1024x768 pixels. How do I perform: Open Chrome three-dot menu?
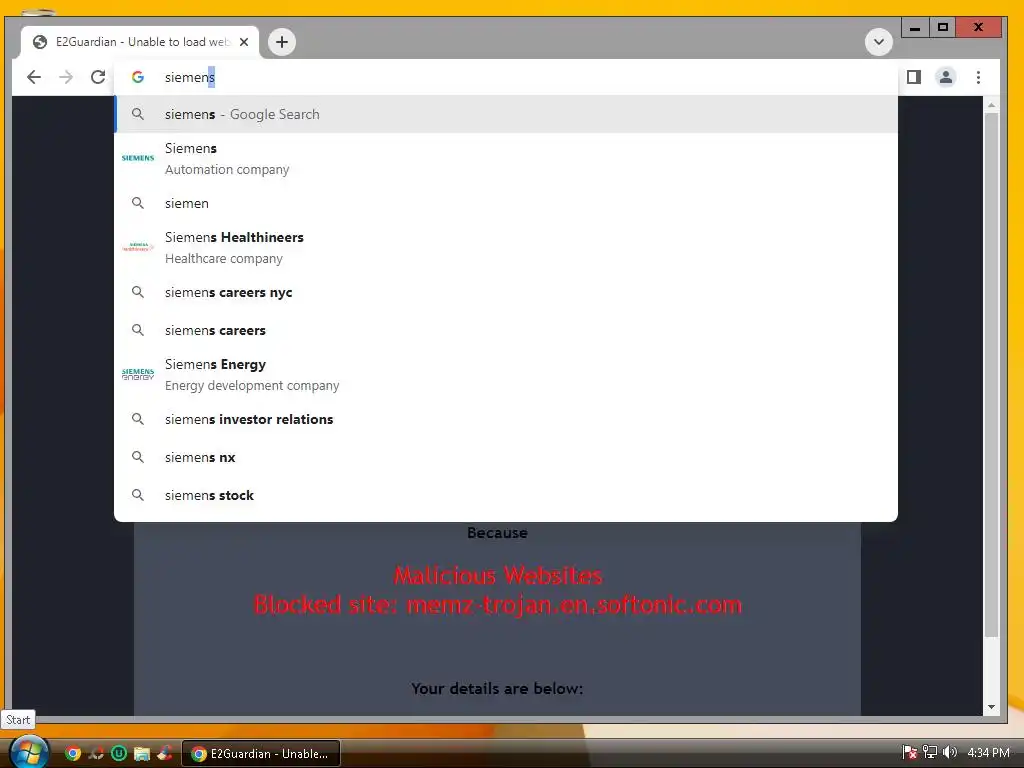click(x=978, y=77)
